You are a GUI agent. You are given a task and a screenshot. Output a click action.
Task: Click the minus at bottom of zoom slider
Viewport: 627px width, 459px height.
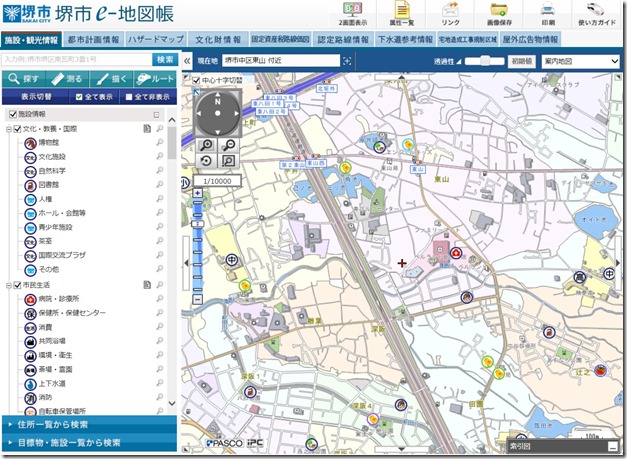[198, 299]
